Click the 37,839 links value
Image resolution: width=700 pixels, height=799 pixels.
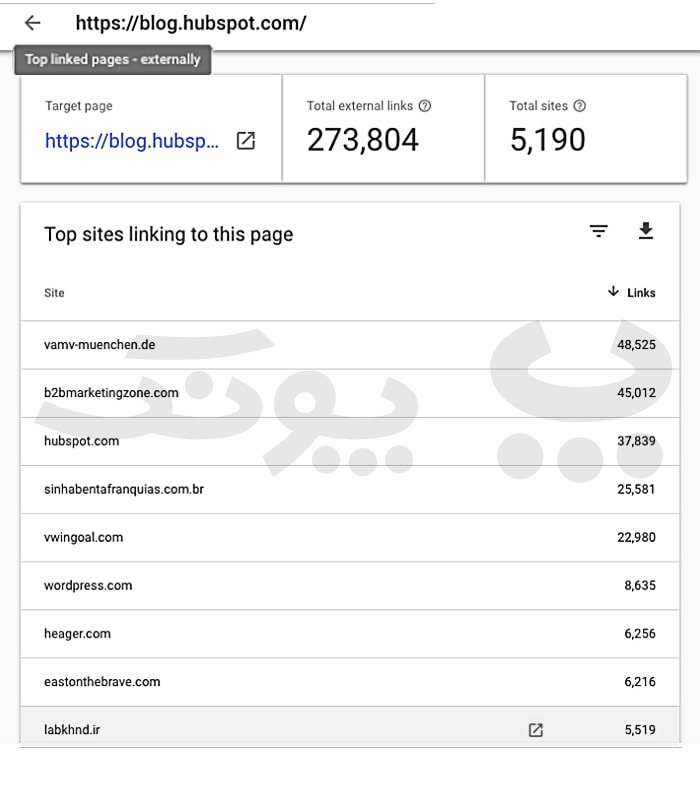636,441
